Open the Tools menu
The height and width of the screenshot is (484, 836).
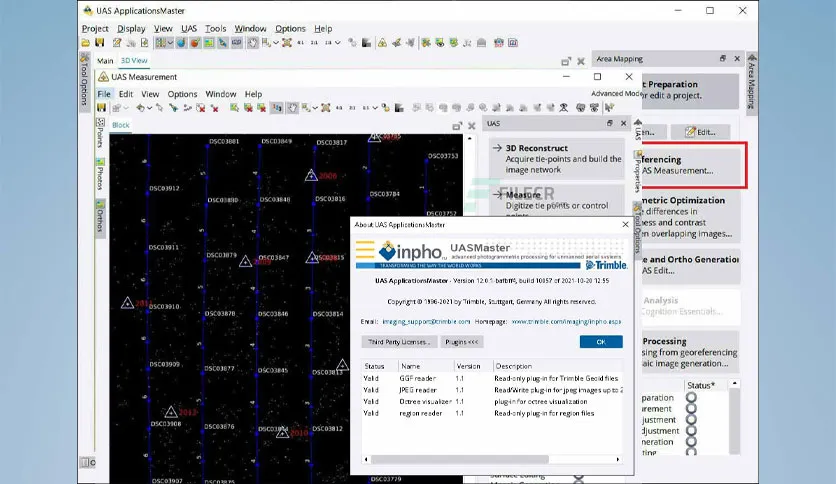click(x=215, y=29)
